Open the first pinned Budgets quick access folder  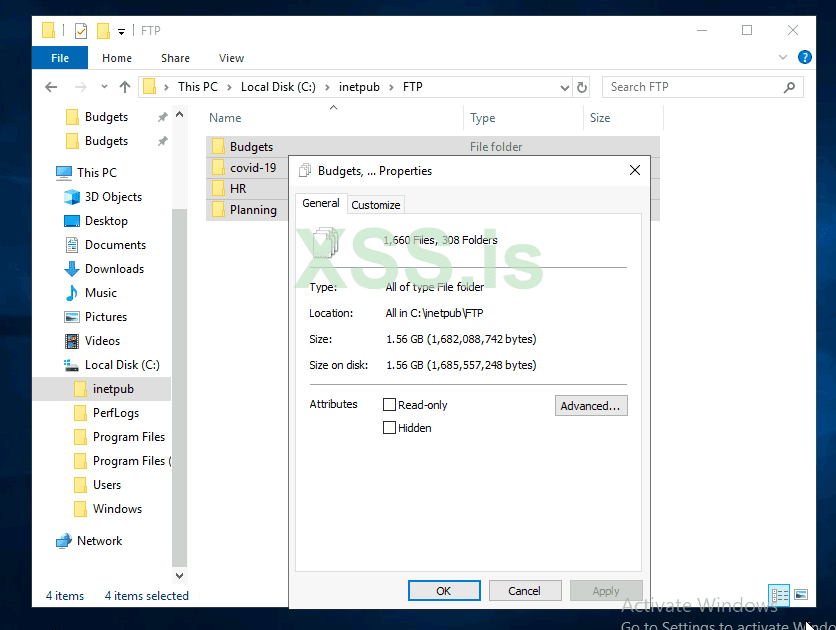click(x=106, y=117)
